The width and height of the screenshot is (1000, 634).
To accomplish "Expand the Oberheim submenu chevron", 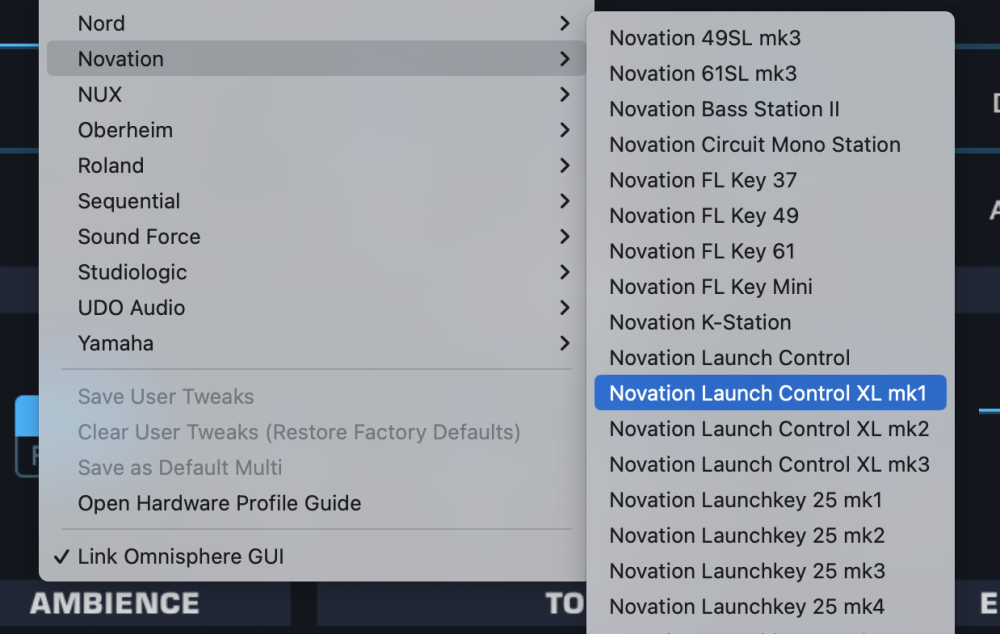I will coord(565,130).
